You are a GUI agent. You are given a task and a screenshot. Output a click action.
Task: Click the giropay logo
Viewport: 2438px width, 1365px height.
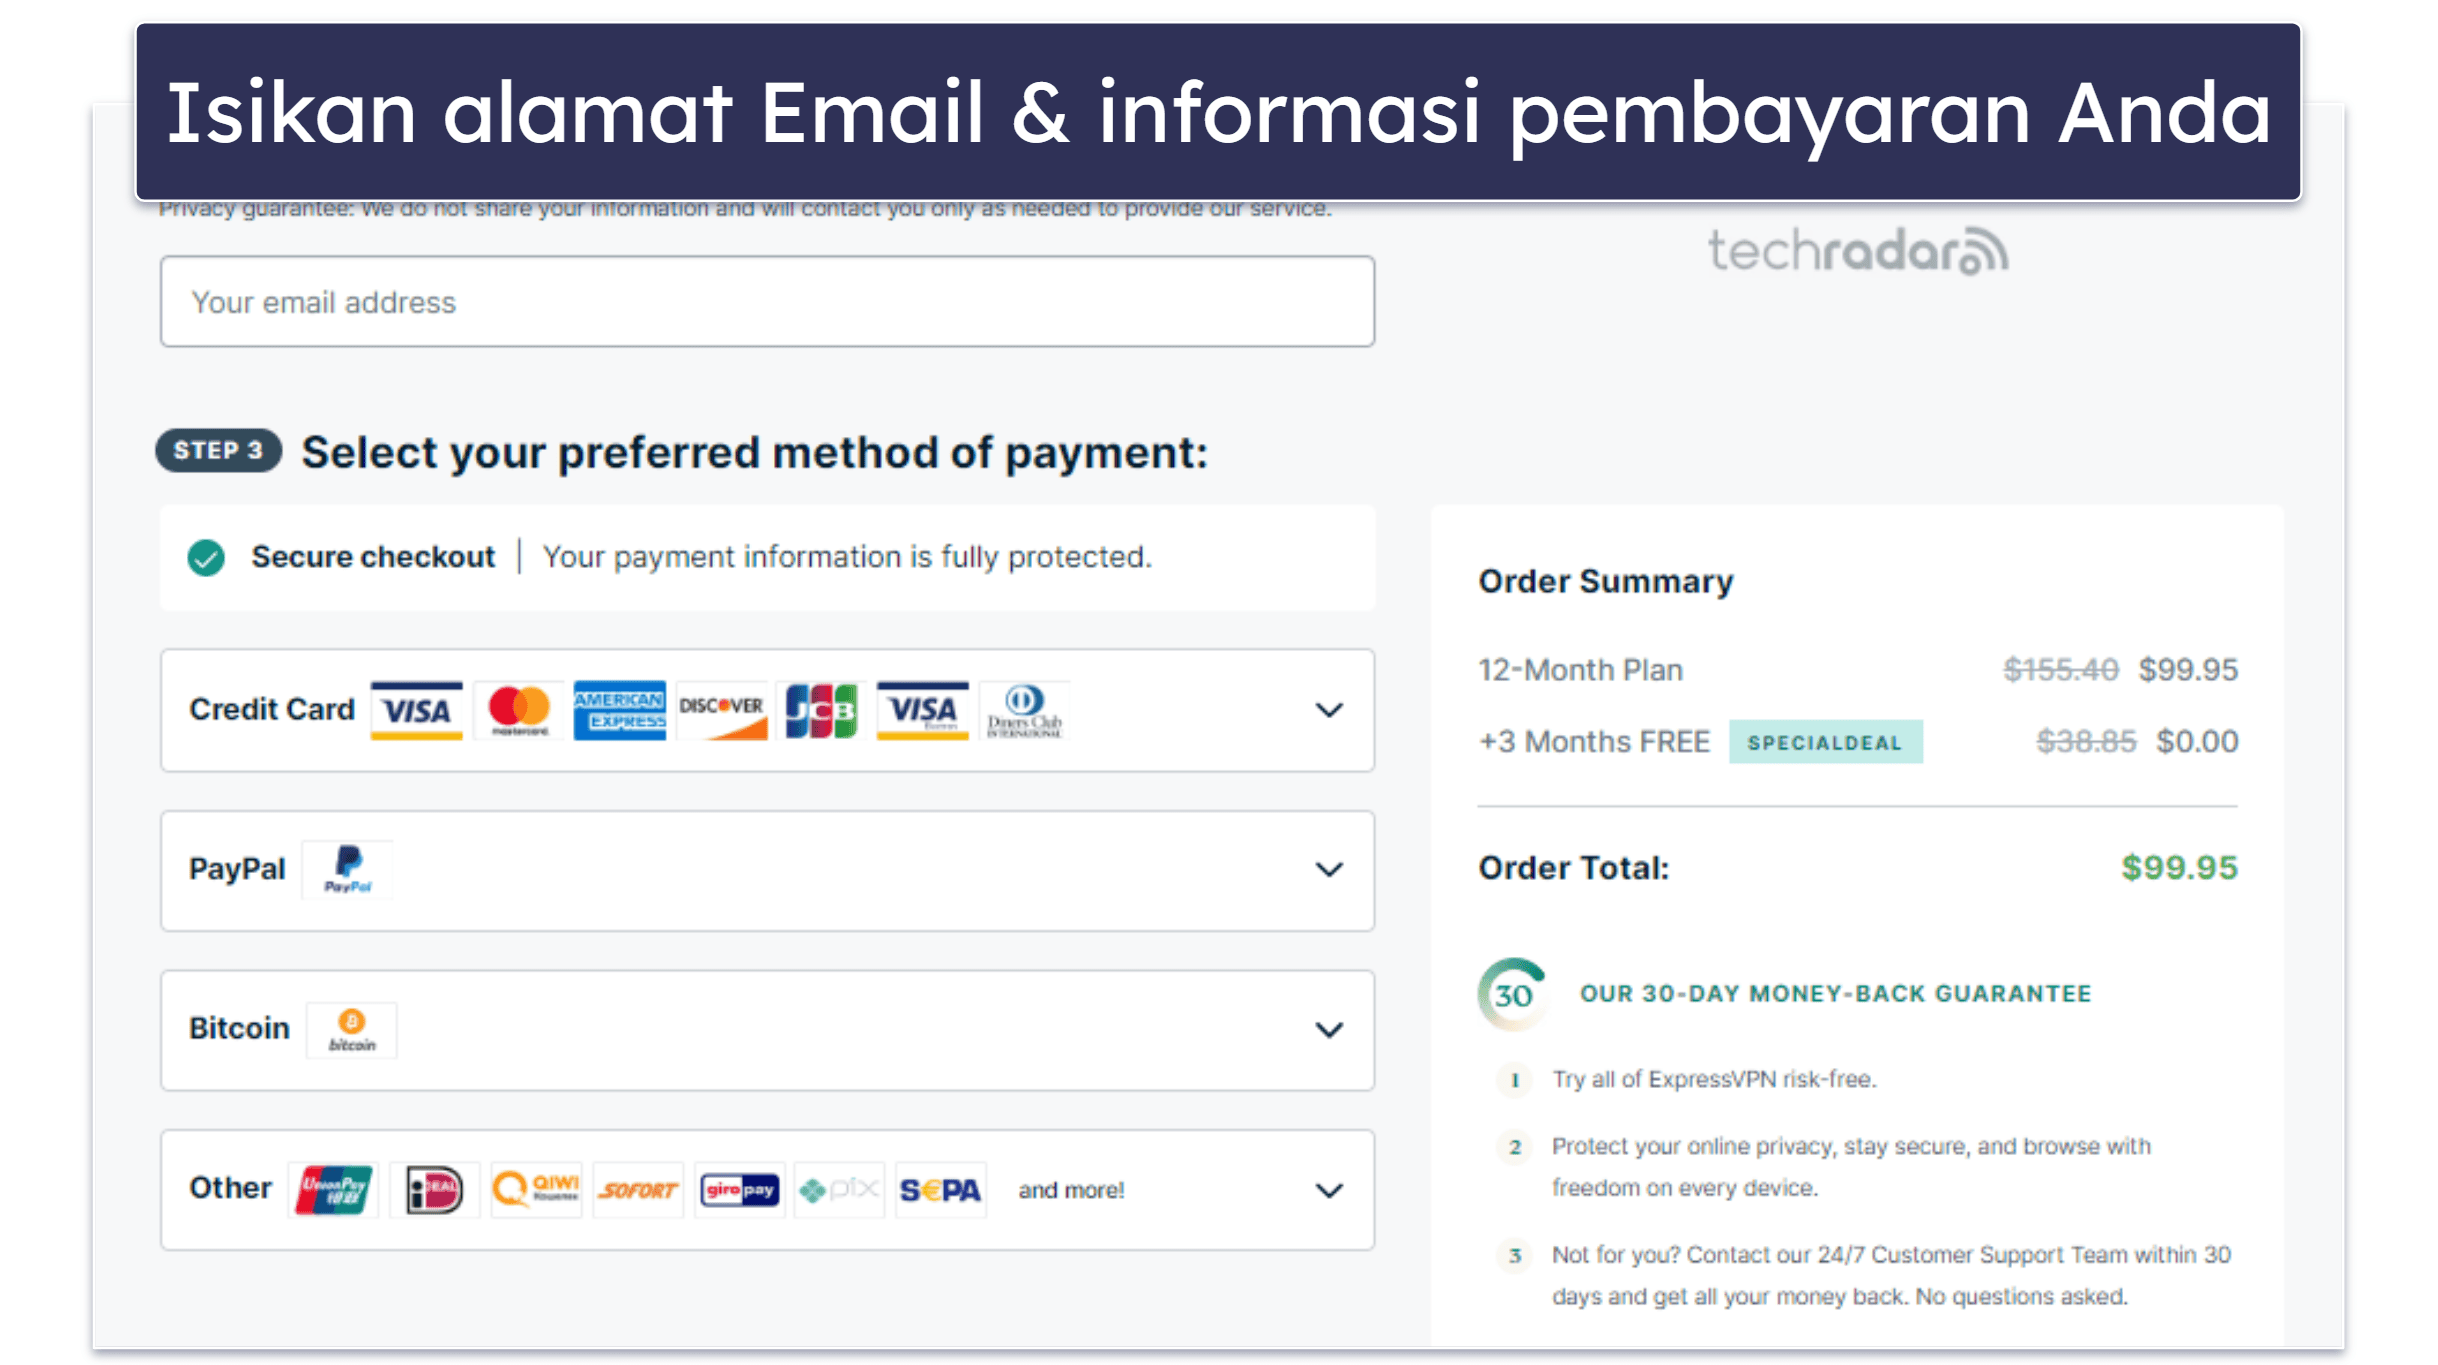(x=739, y=1190)
